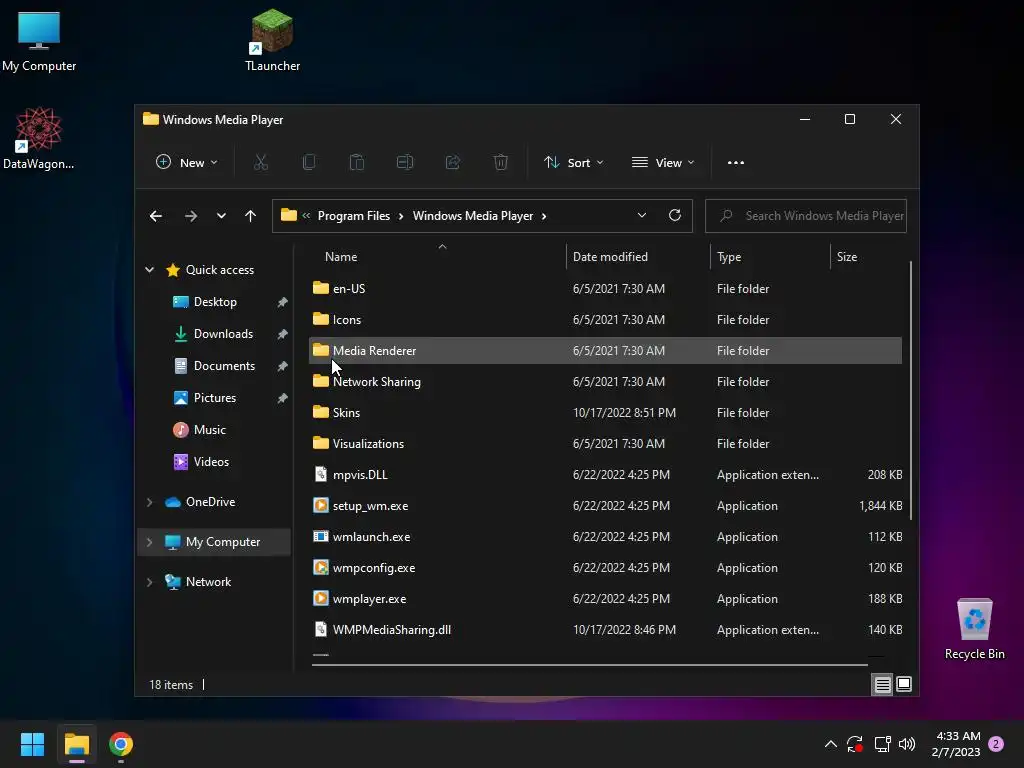This screenshot has height=768, width=1024.
Task: Open the notification count badge
Action: tap(996, 744)
